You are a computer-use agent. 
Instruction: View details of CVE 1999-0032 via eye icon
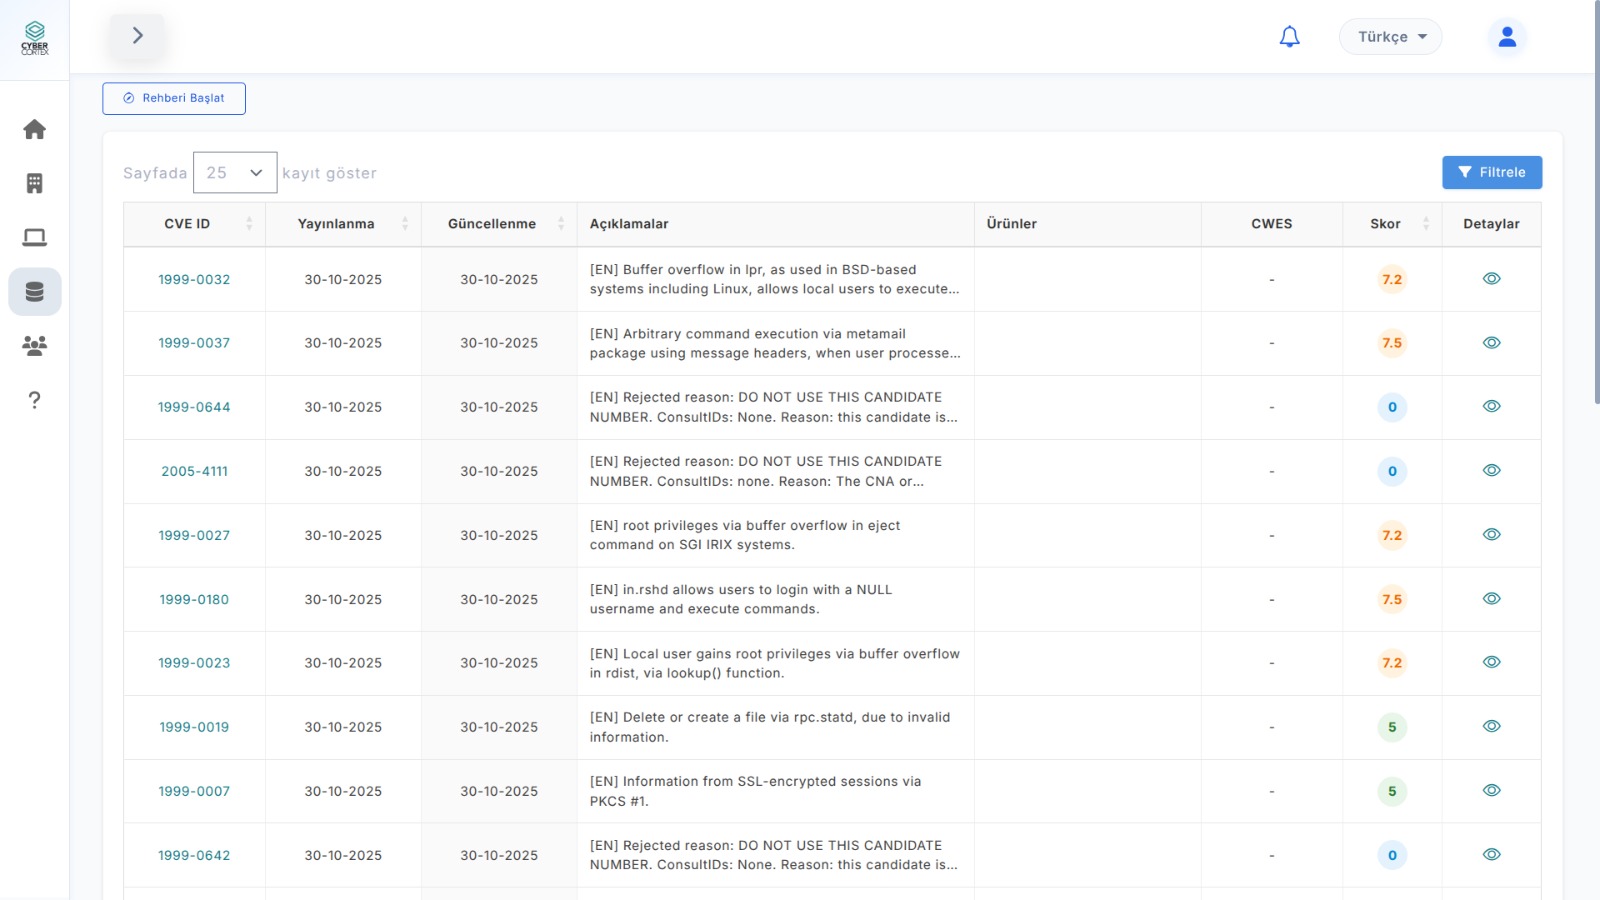[1491, 279]
